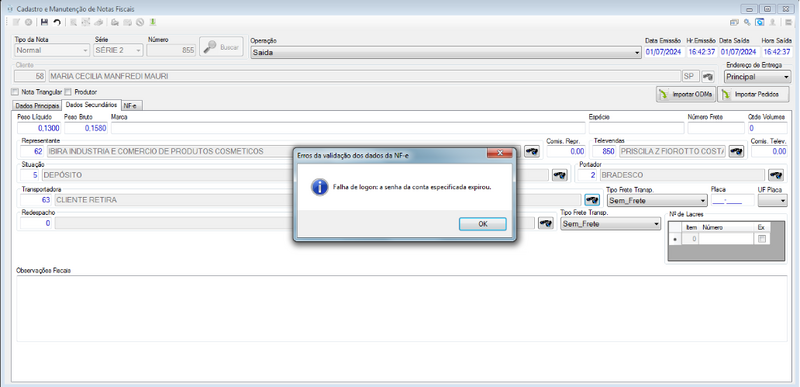Click dialog message 'Falha de logon' text

point(412,187)
